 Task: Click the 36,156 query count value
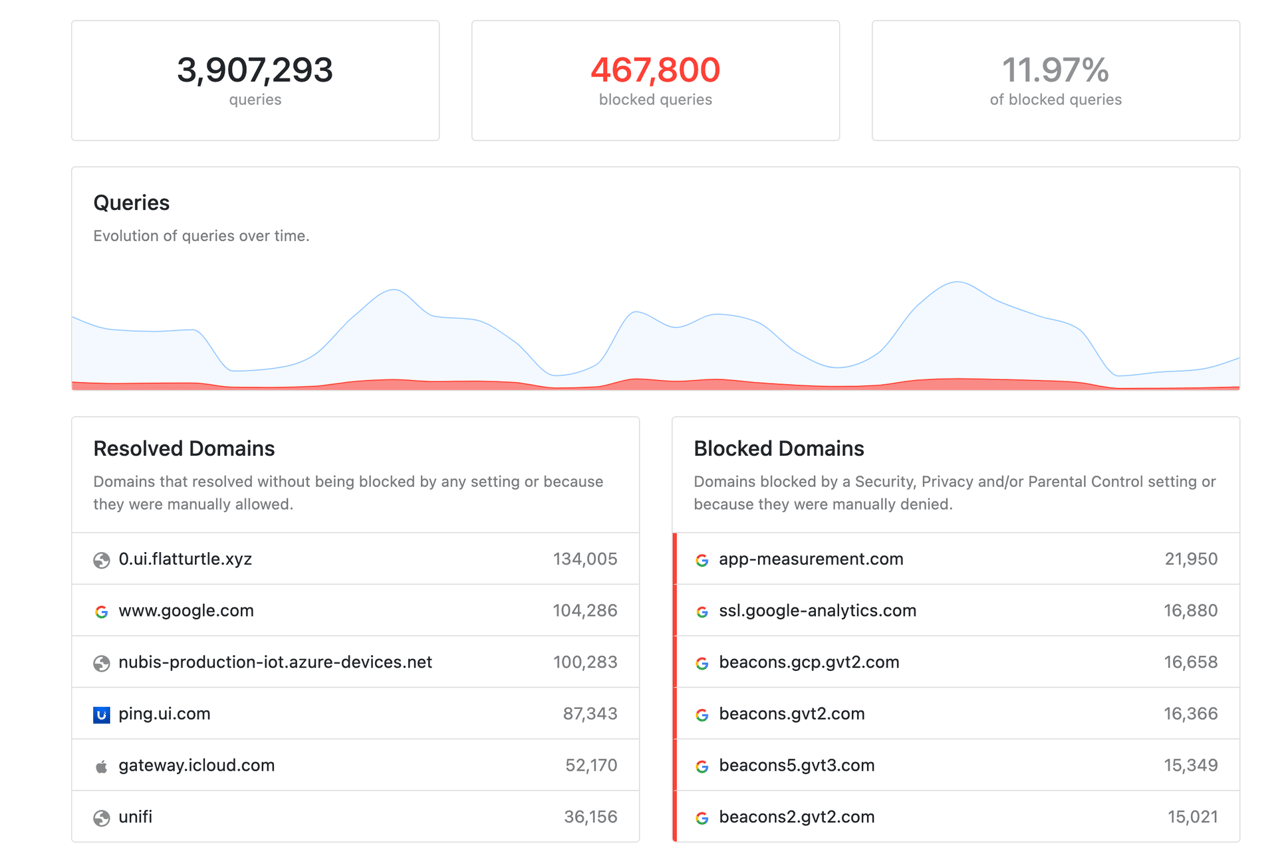click(x=591, y=817)
